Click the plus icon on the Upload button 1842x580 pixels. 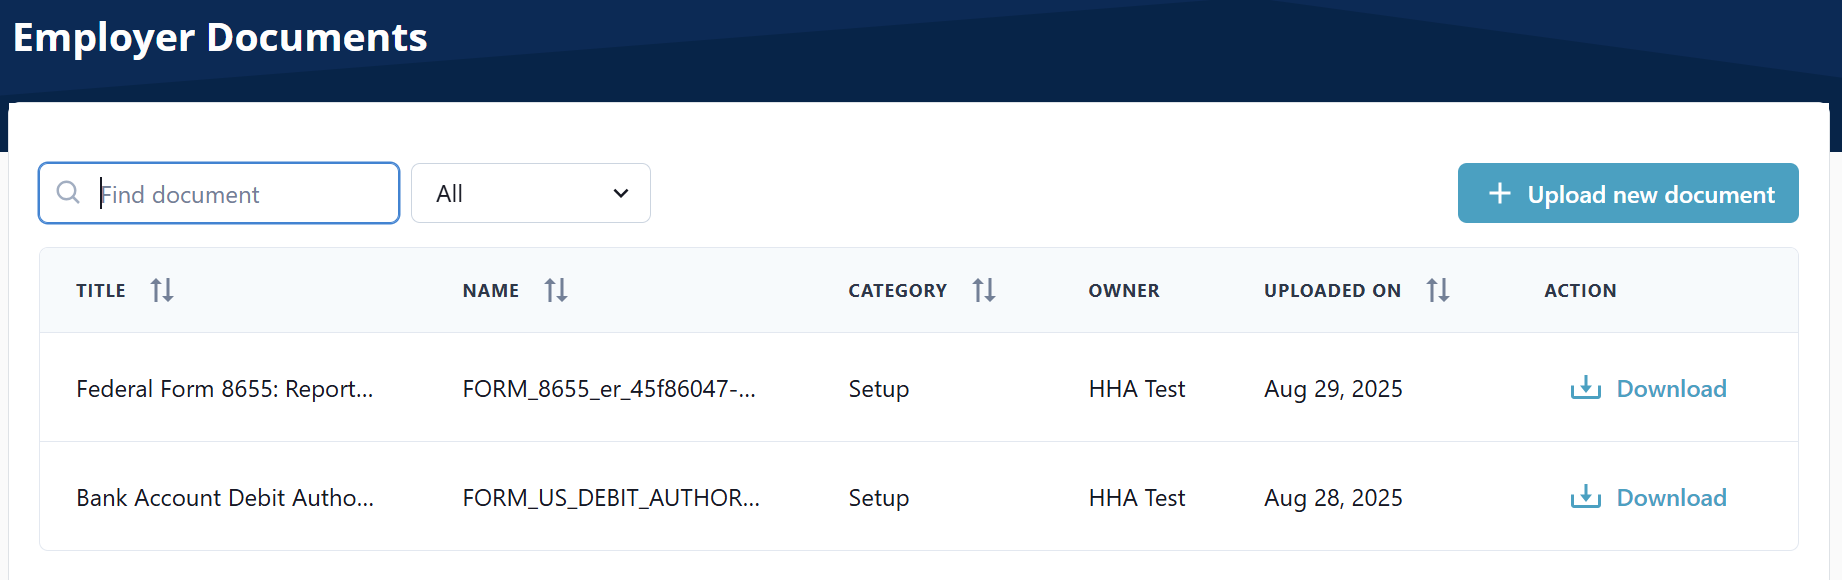tap(1499, 193)
